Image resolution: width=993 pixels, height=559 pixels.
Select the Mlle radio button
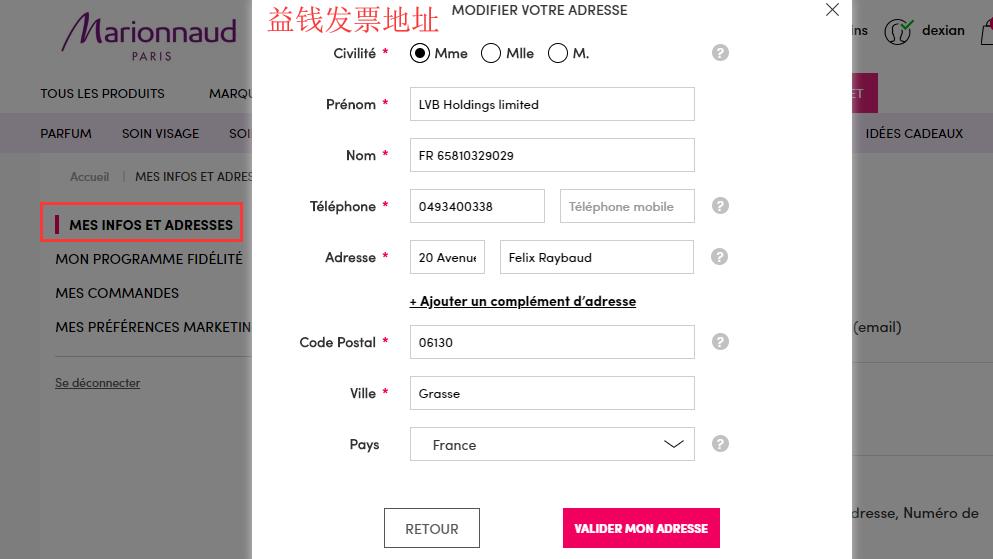coord(491,53)
